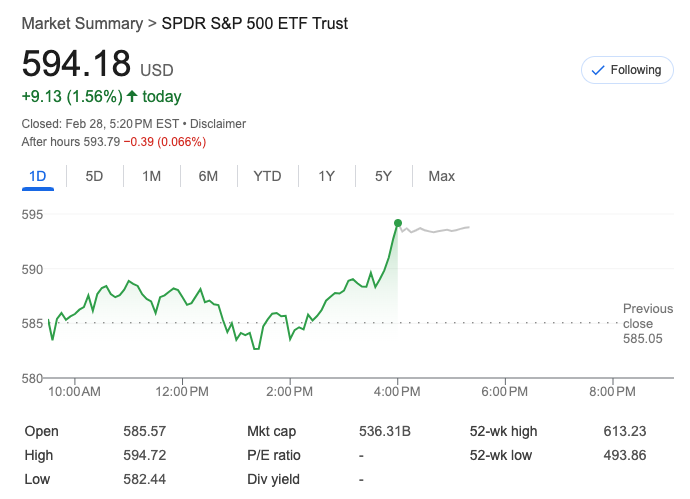
Task: Open the Disclaimer link
Action: pyautogui.click(x=217, y=124)
